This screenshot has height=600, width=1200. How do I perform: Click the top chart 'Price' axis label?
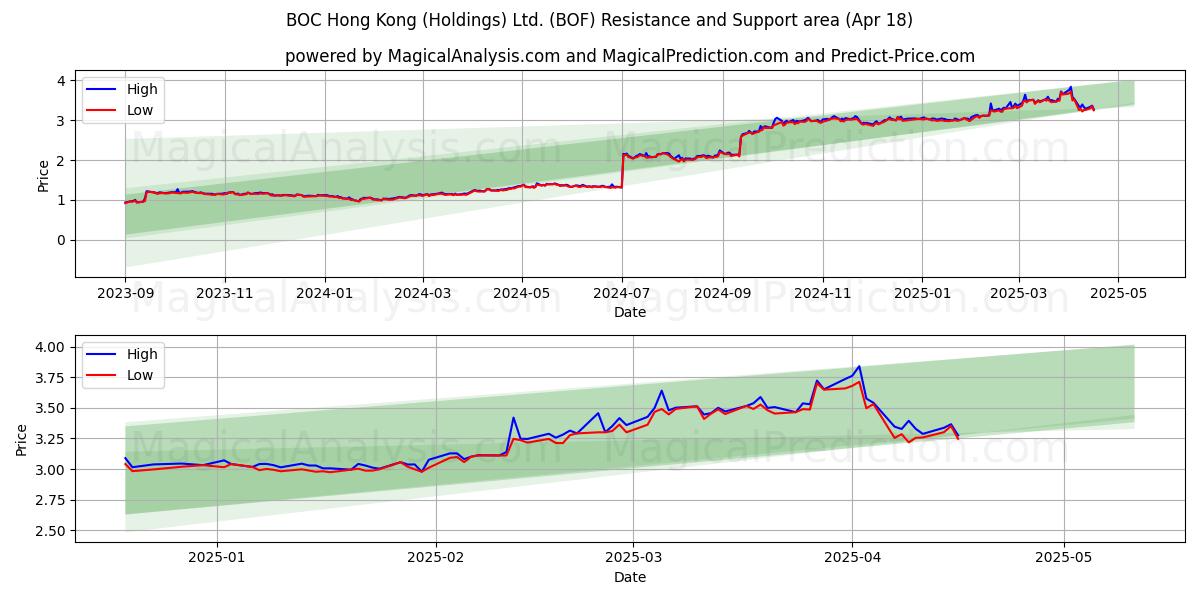(x=43, y=175)
